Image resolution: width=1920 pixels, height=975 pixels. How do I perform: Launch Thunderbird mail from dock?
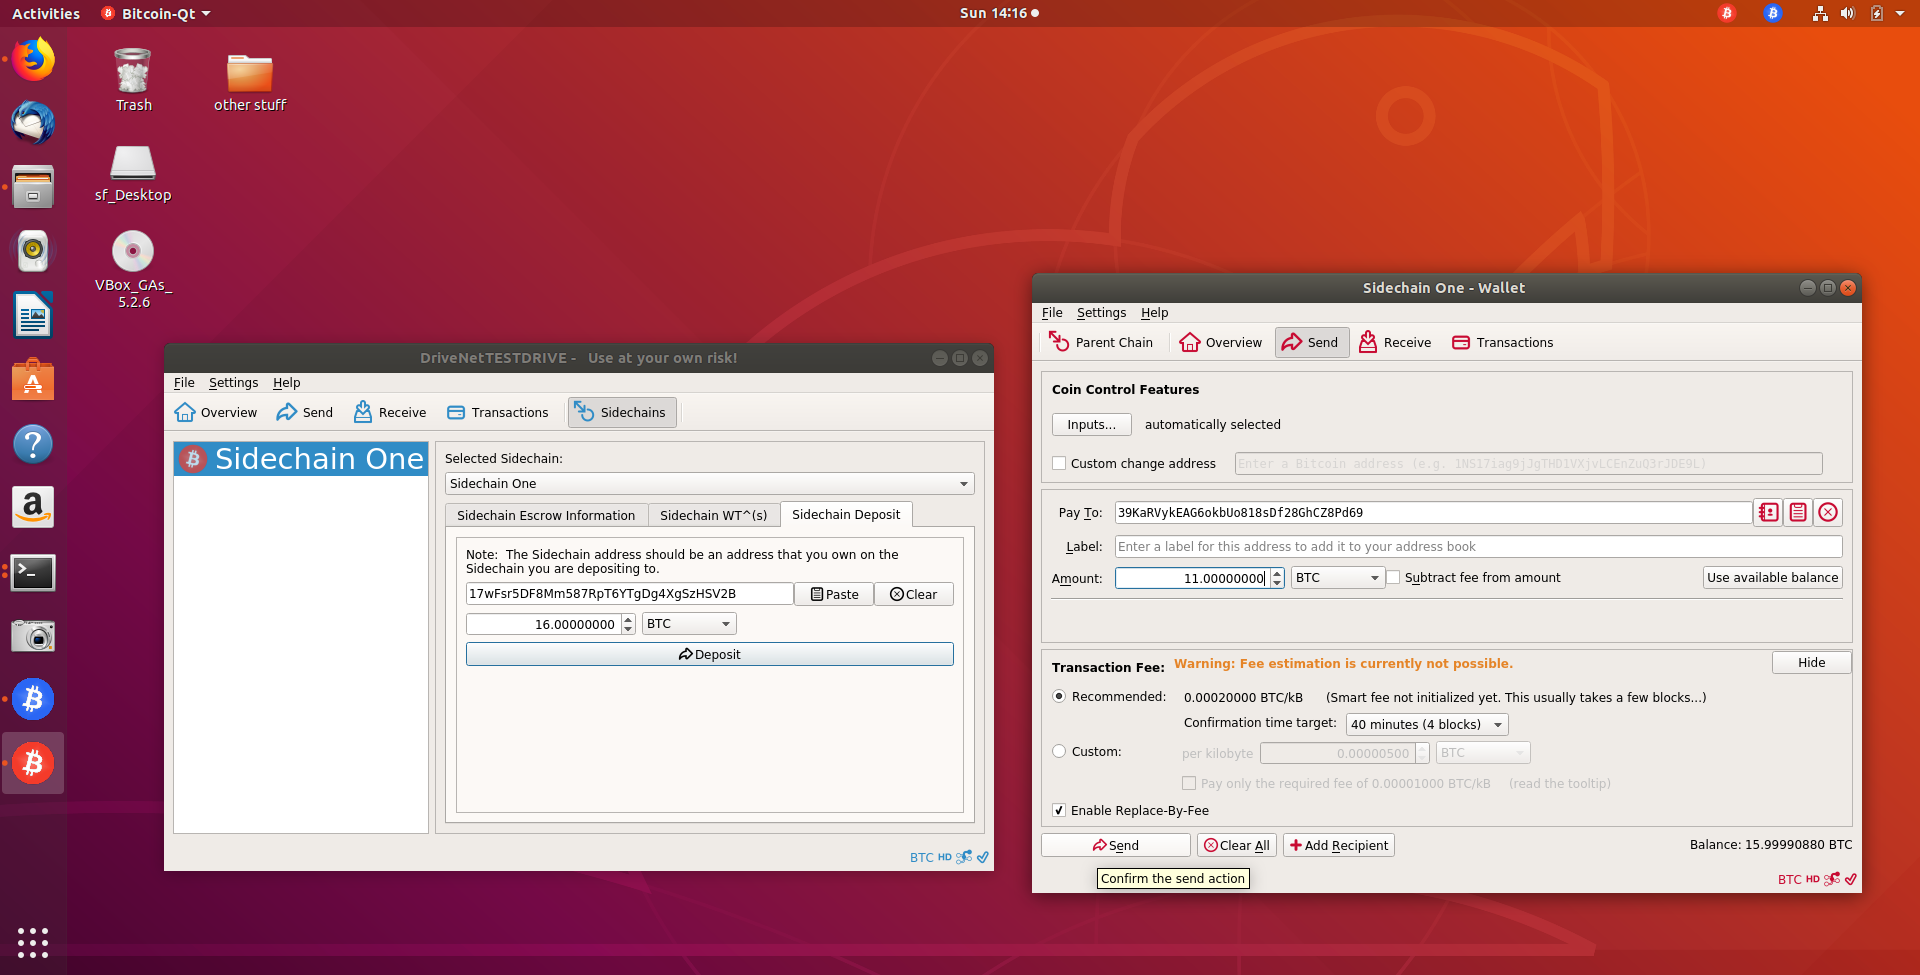33,123
